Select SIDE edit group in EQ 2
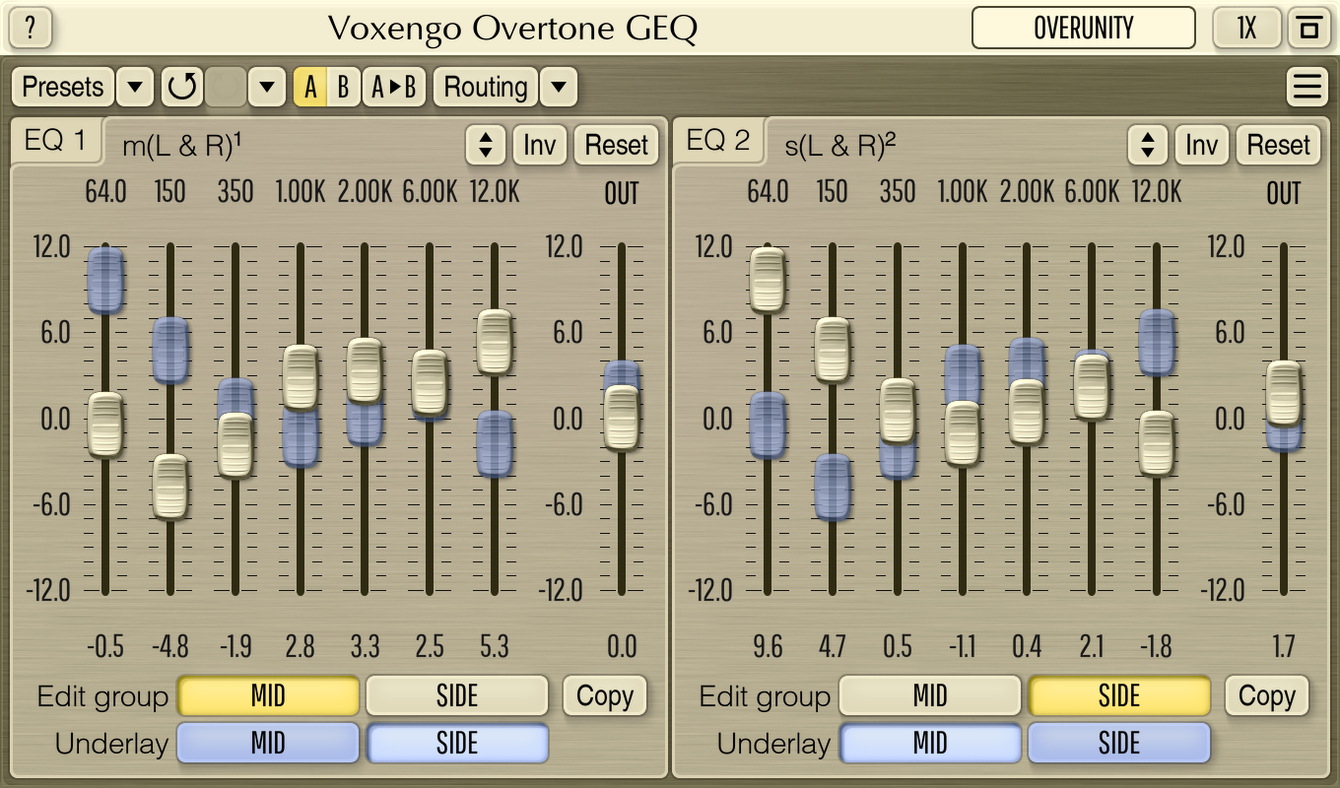 point(1119,696)
